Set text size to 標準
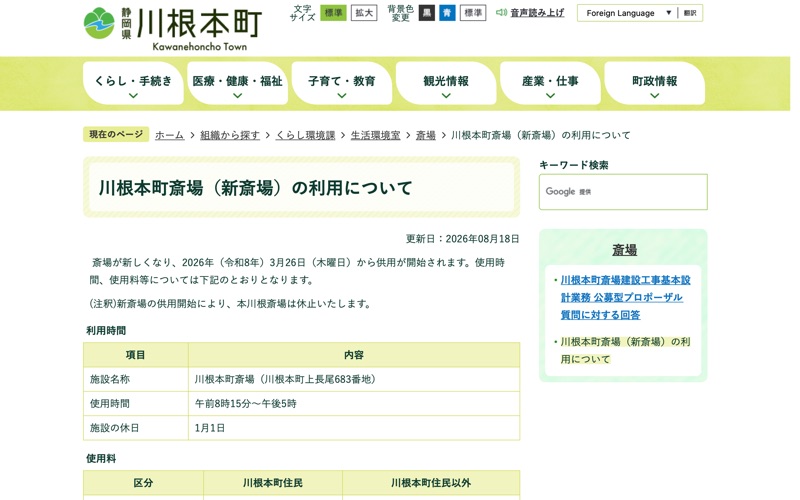Screen dimensions: 800x500 tap(333, 13)
